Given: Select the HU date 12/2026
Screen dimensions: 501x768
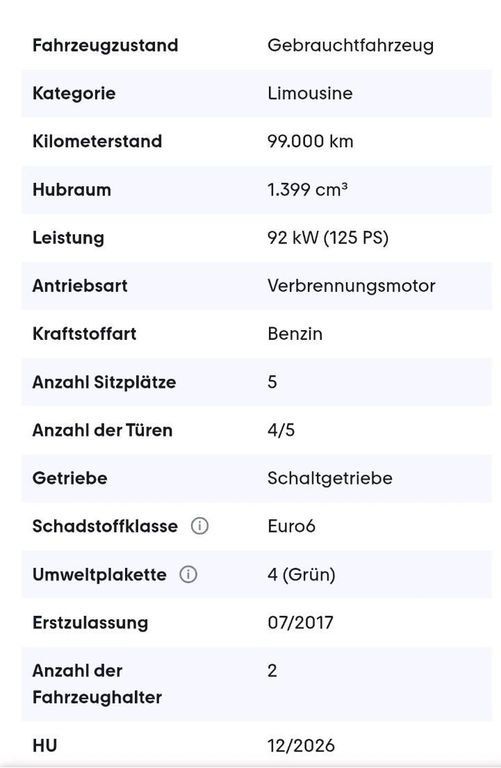Looking at the screenshot, I should click(x=301, y=745).
